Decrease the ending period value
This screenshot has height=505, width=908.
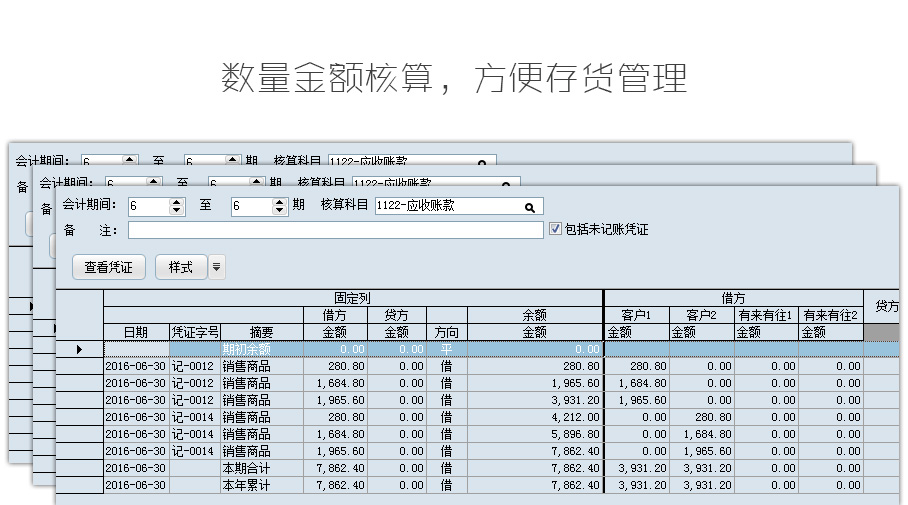(x=280, y=210)
